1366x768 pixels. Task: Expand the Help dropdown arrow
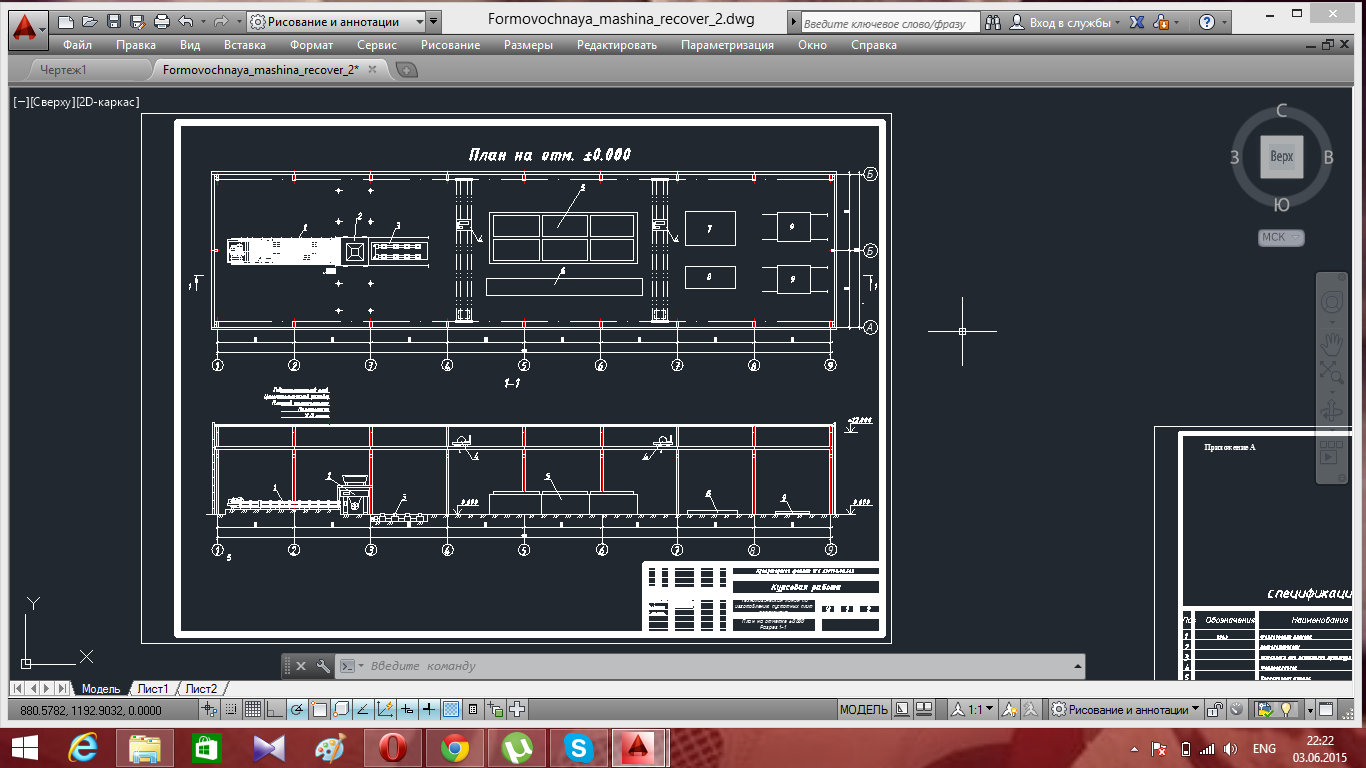pos(1226,21)
